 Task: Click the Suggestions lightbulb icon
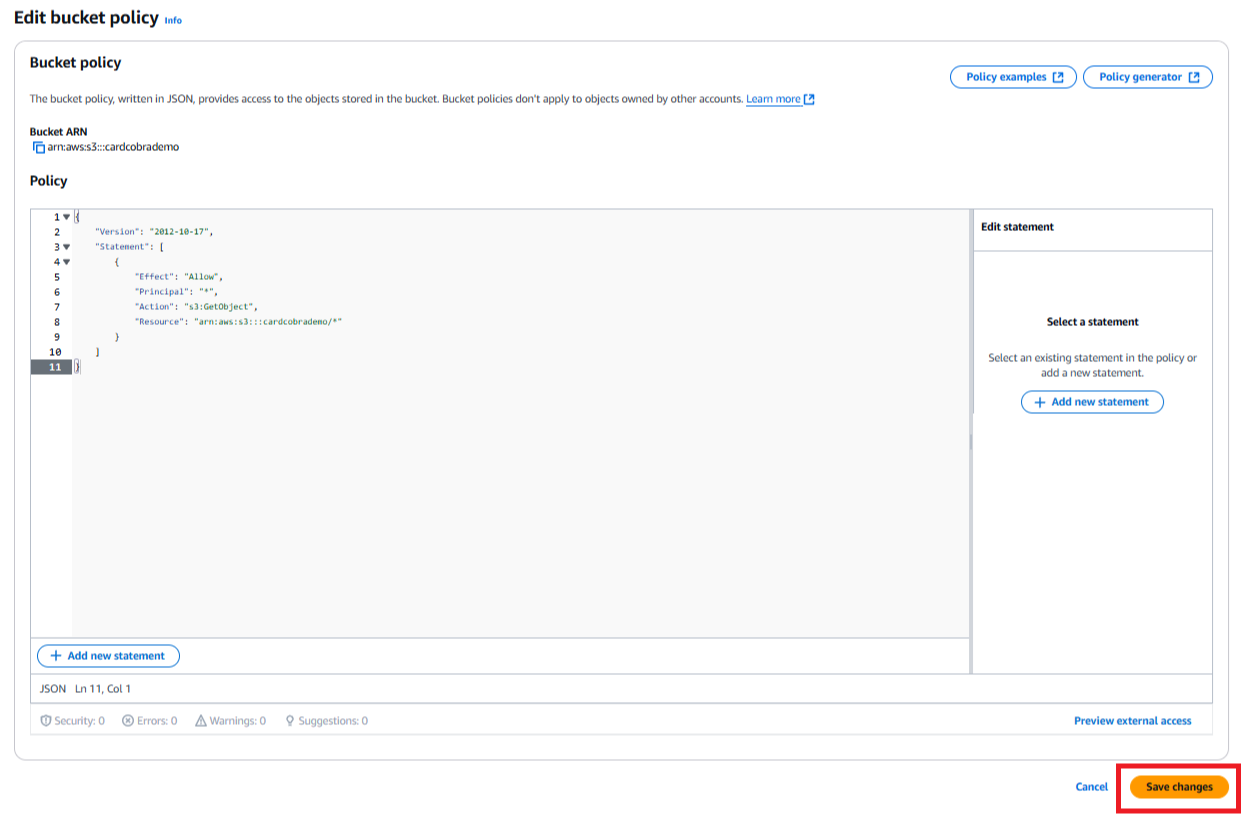coord(290,721)
